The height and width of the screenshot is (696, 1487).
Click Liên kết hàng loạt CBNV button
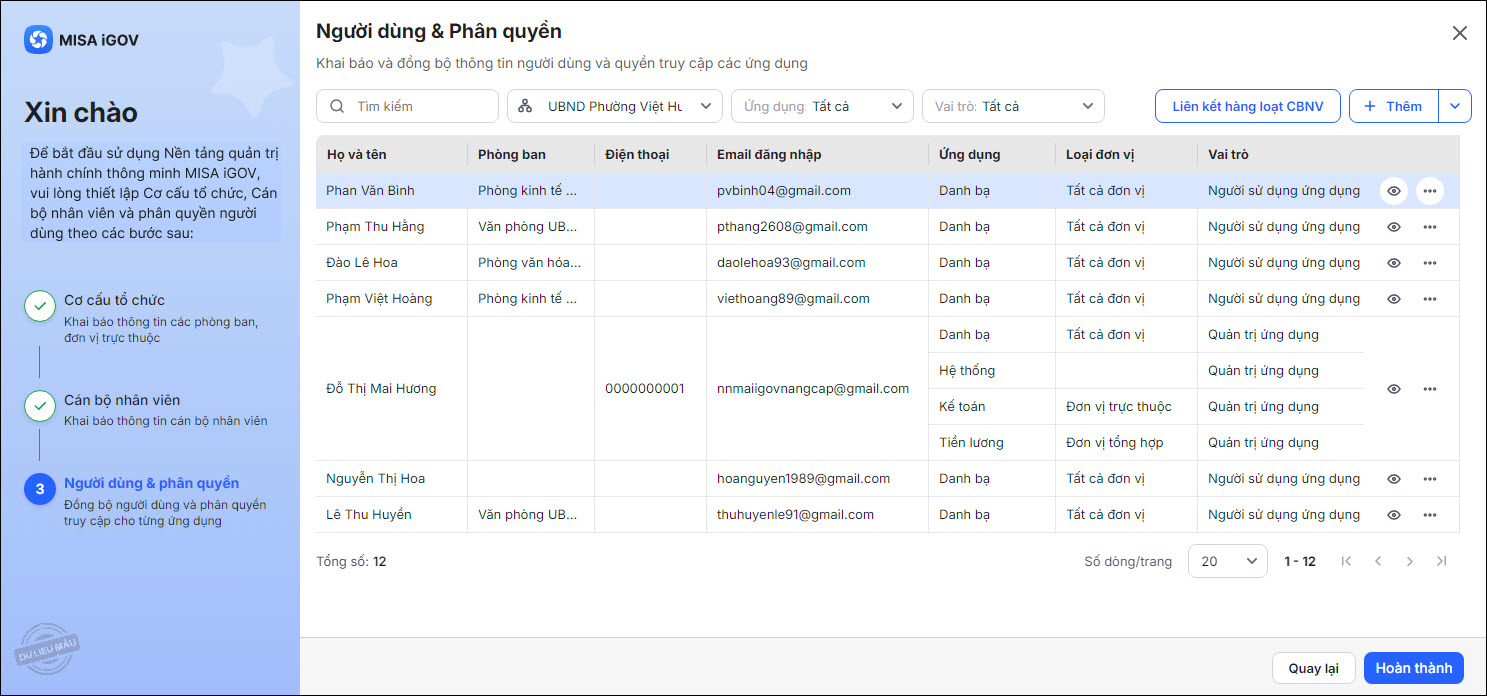coord(1247,106)
